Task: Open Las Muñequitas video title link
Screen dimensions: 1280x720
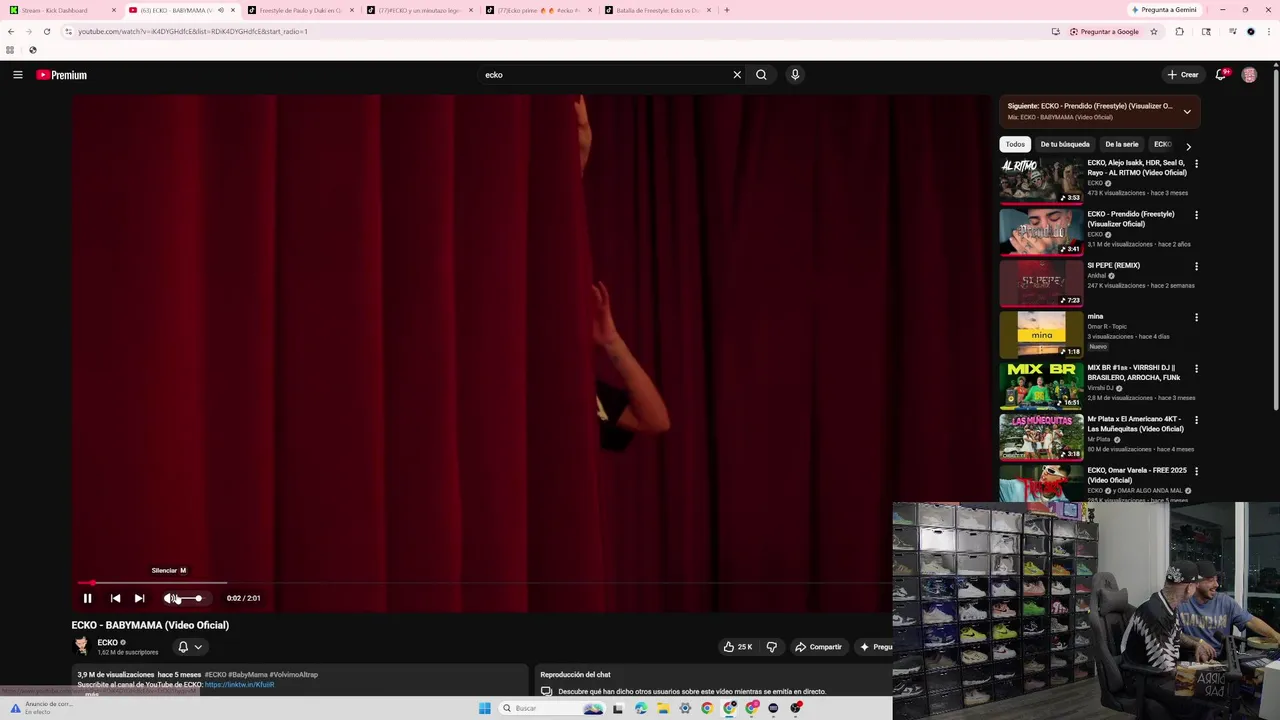Action: 1135,423
